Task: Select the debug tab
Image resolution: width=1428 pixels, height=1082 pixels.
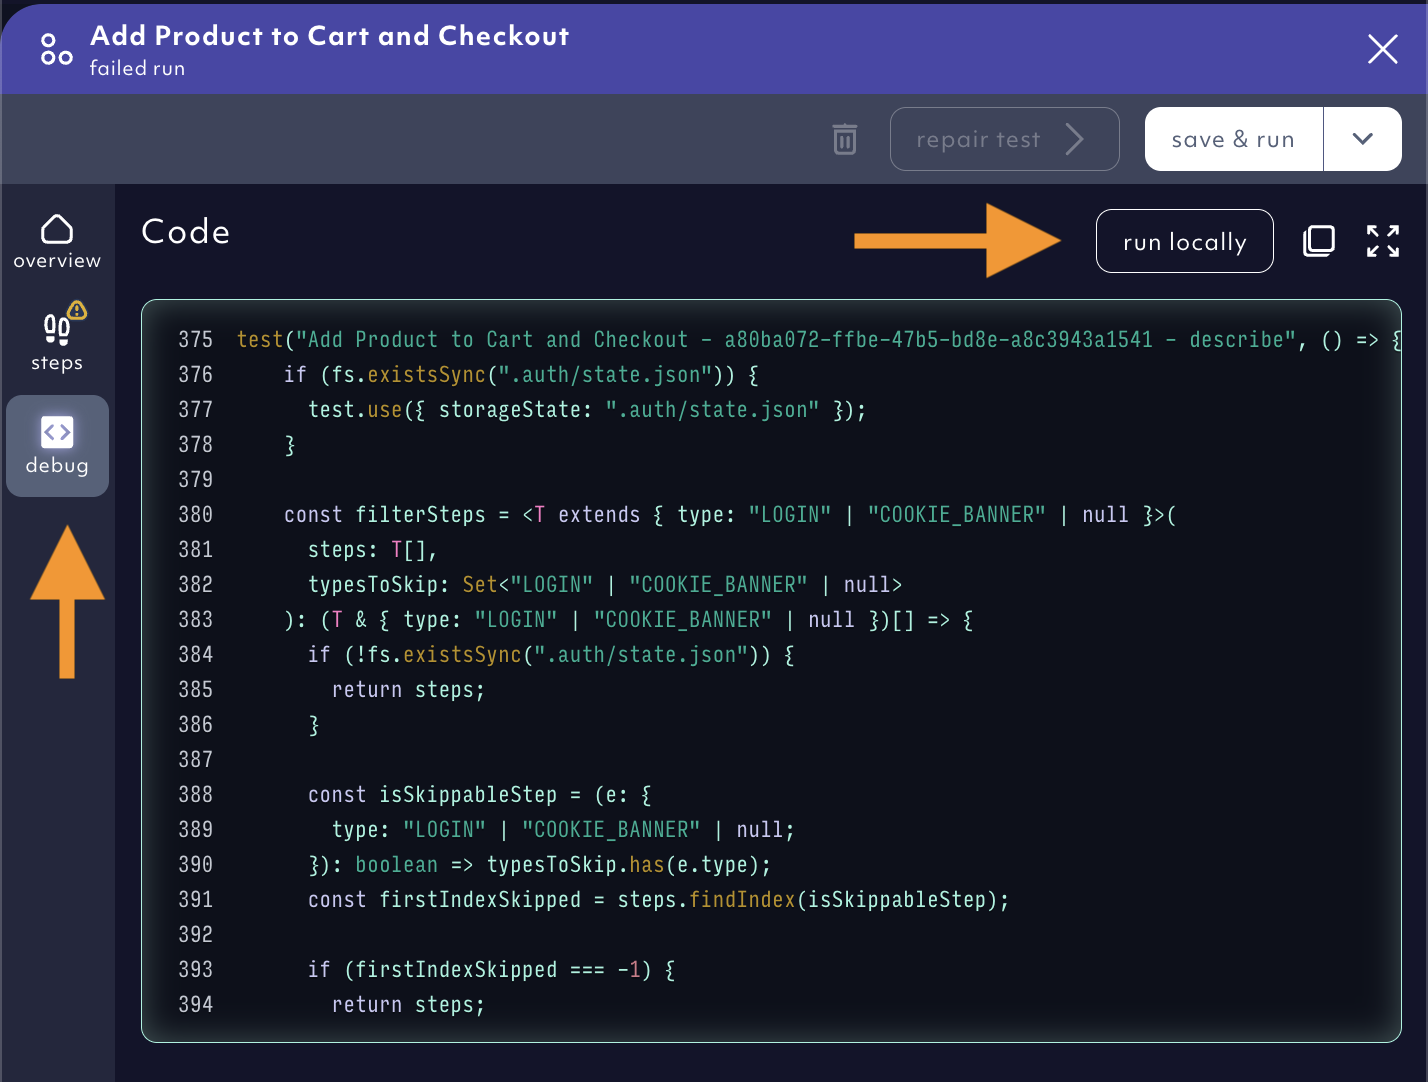Action: click(57, 446)
